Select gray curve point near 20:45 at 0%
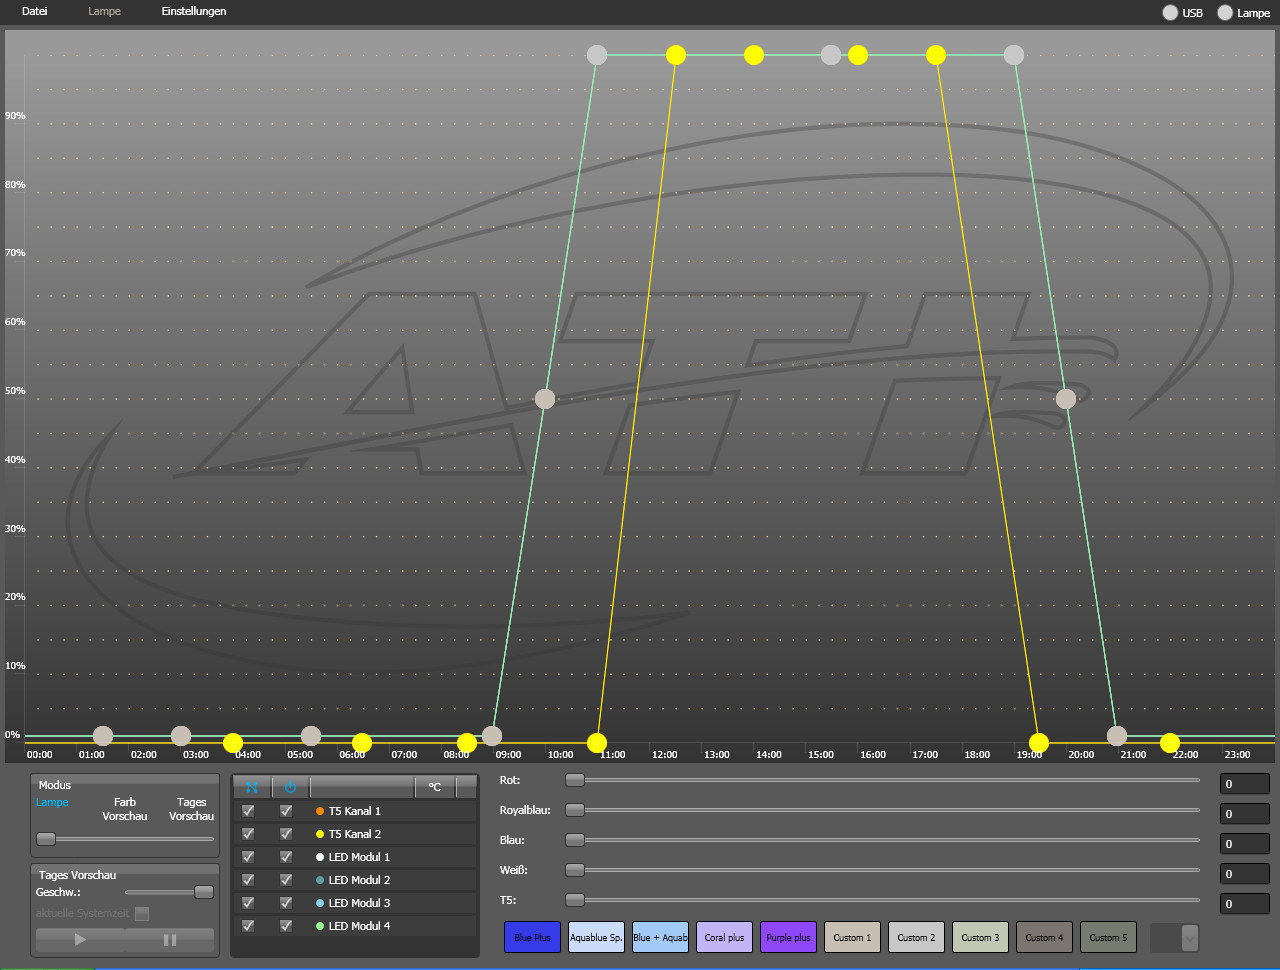 point(1117,736)
